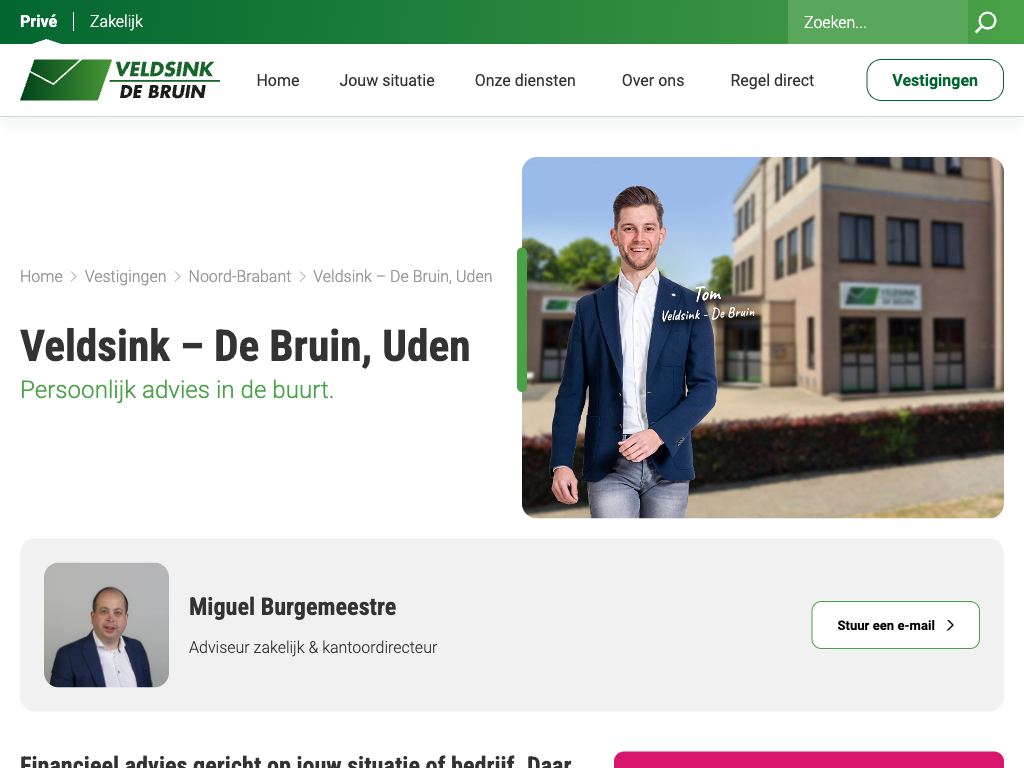Expand the Onze diensten menu
Viewport: 1024px width, 768px height.
pos(525,80)
